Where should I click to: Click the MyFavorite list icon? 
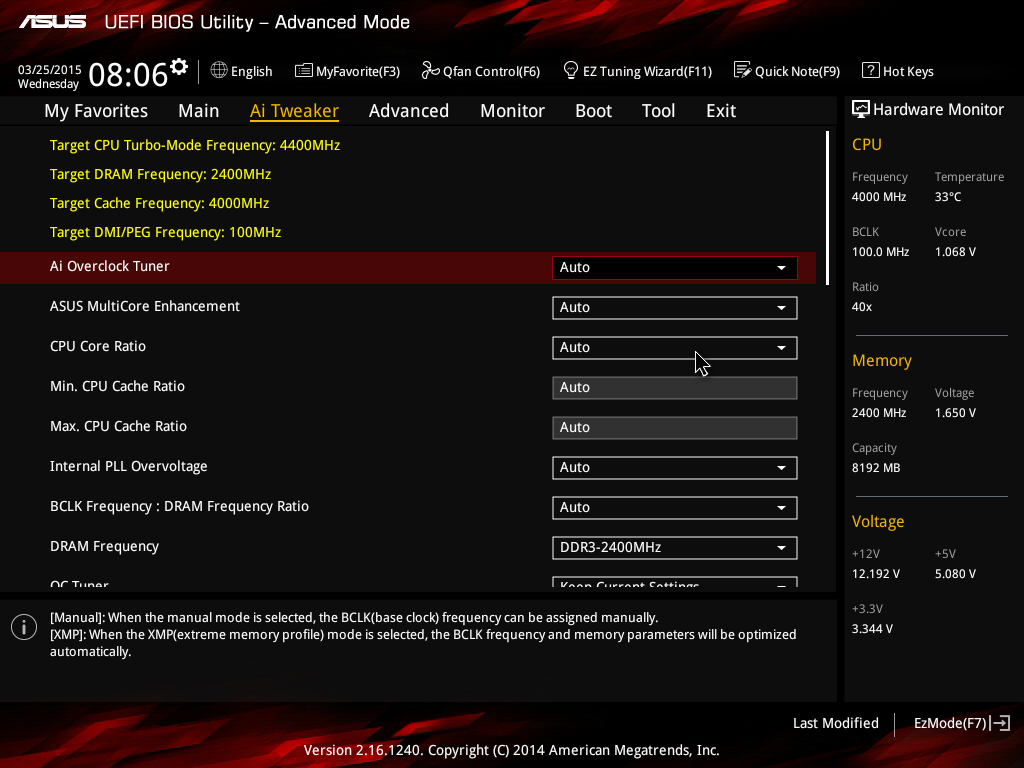coord(304,71)
